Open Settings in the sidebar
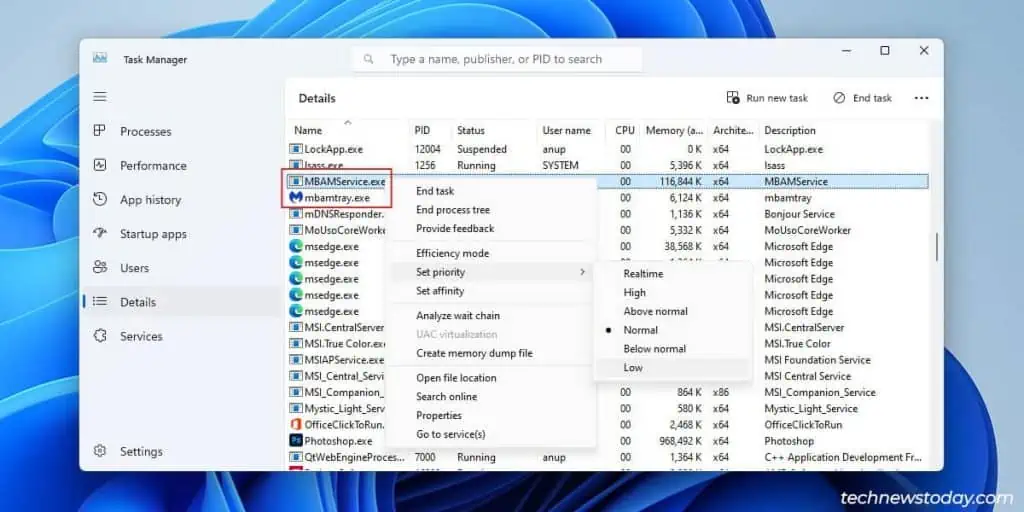 [181, 451]
